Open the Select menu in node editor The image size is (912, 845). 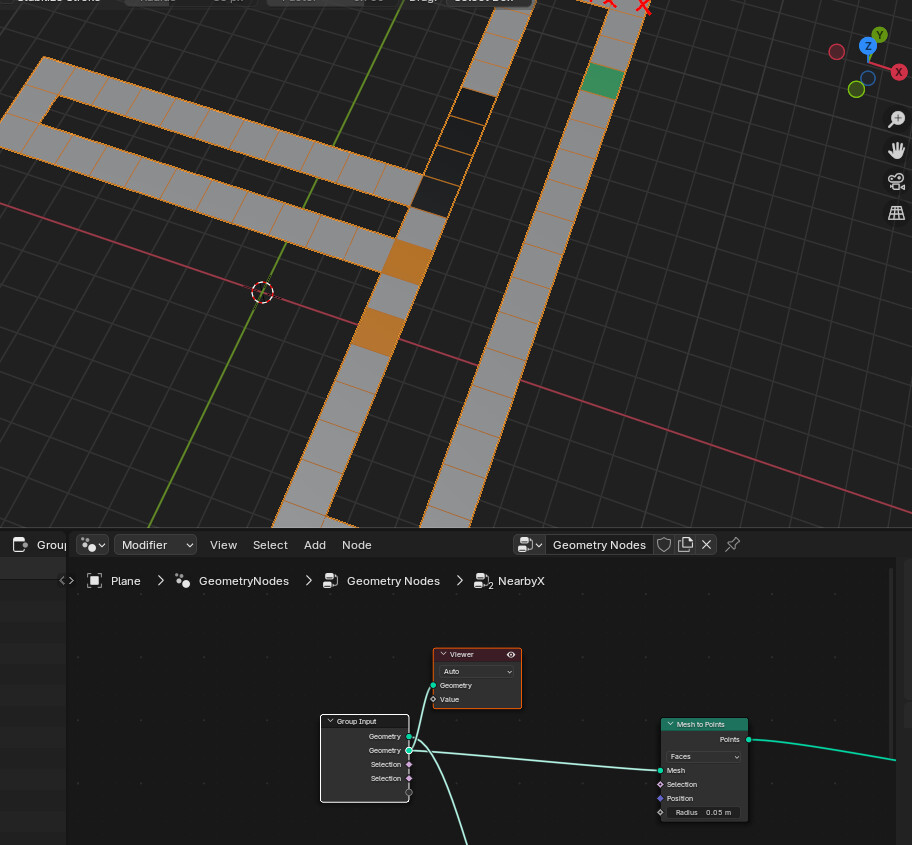tap(270, 545)
